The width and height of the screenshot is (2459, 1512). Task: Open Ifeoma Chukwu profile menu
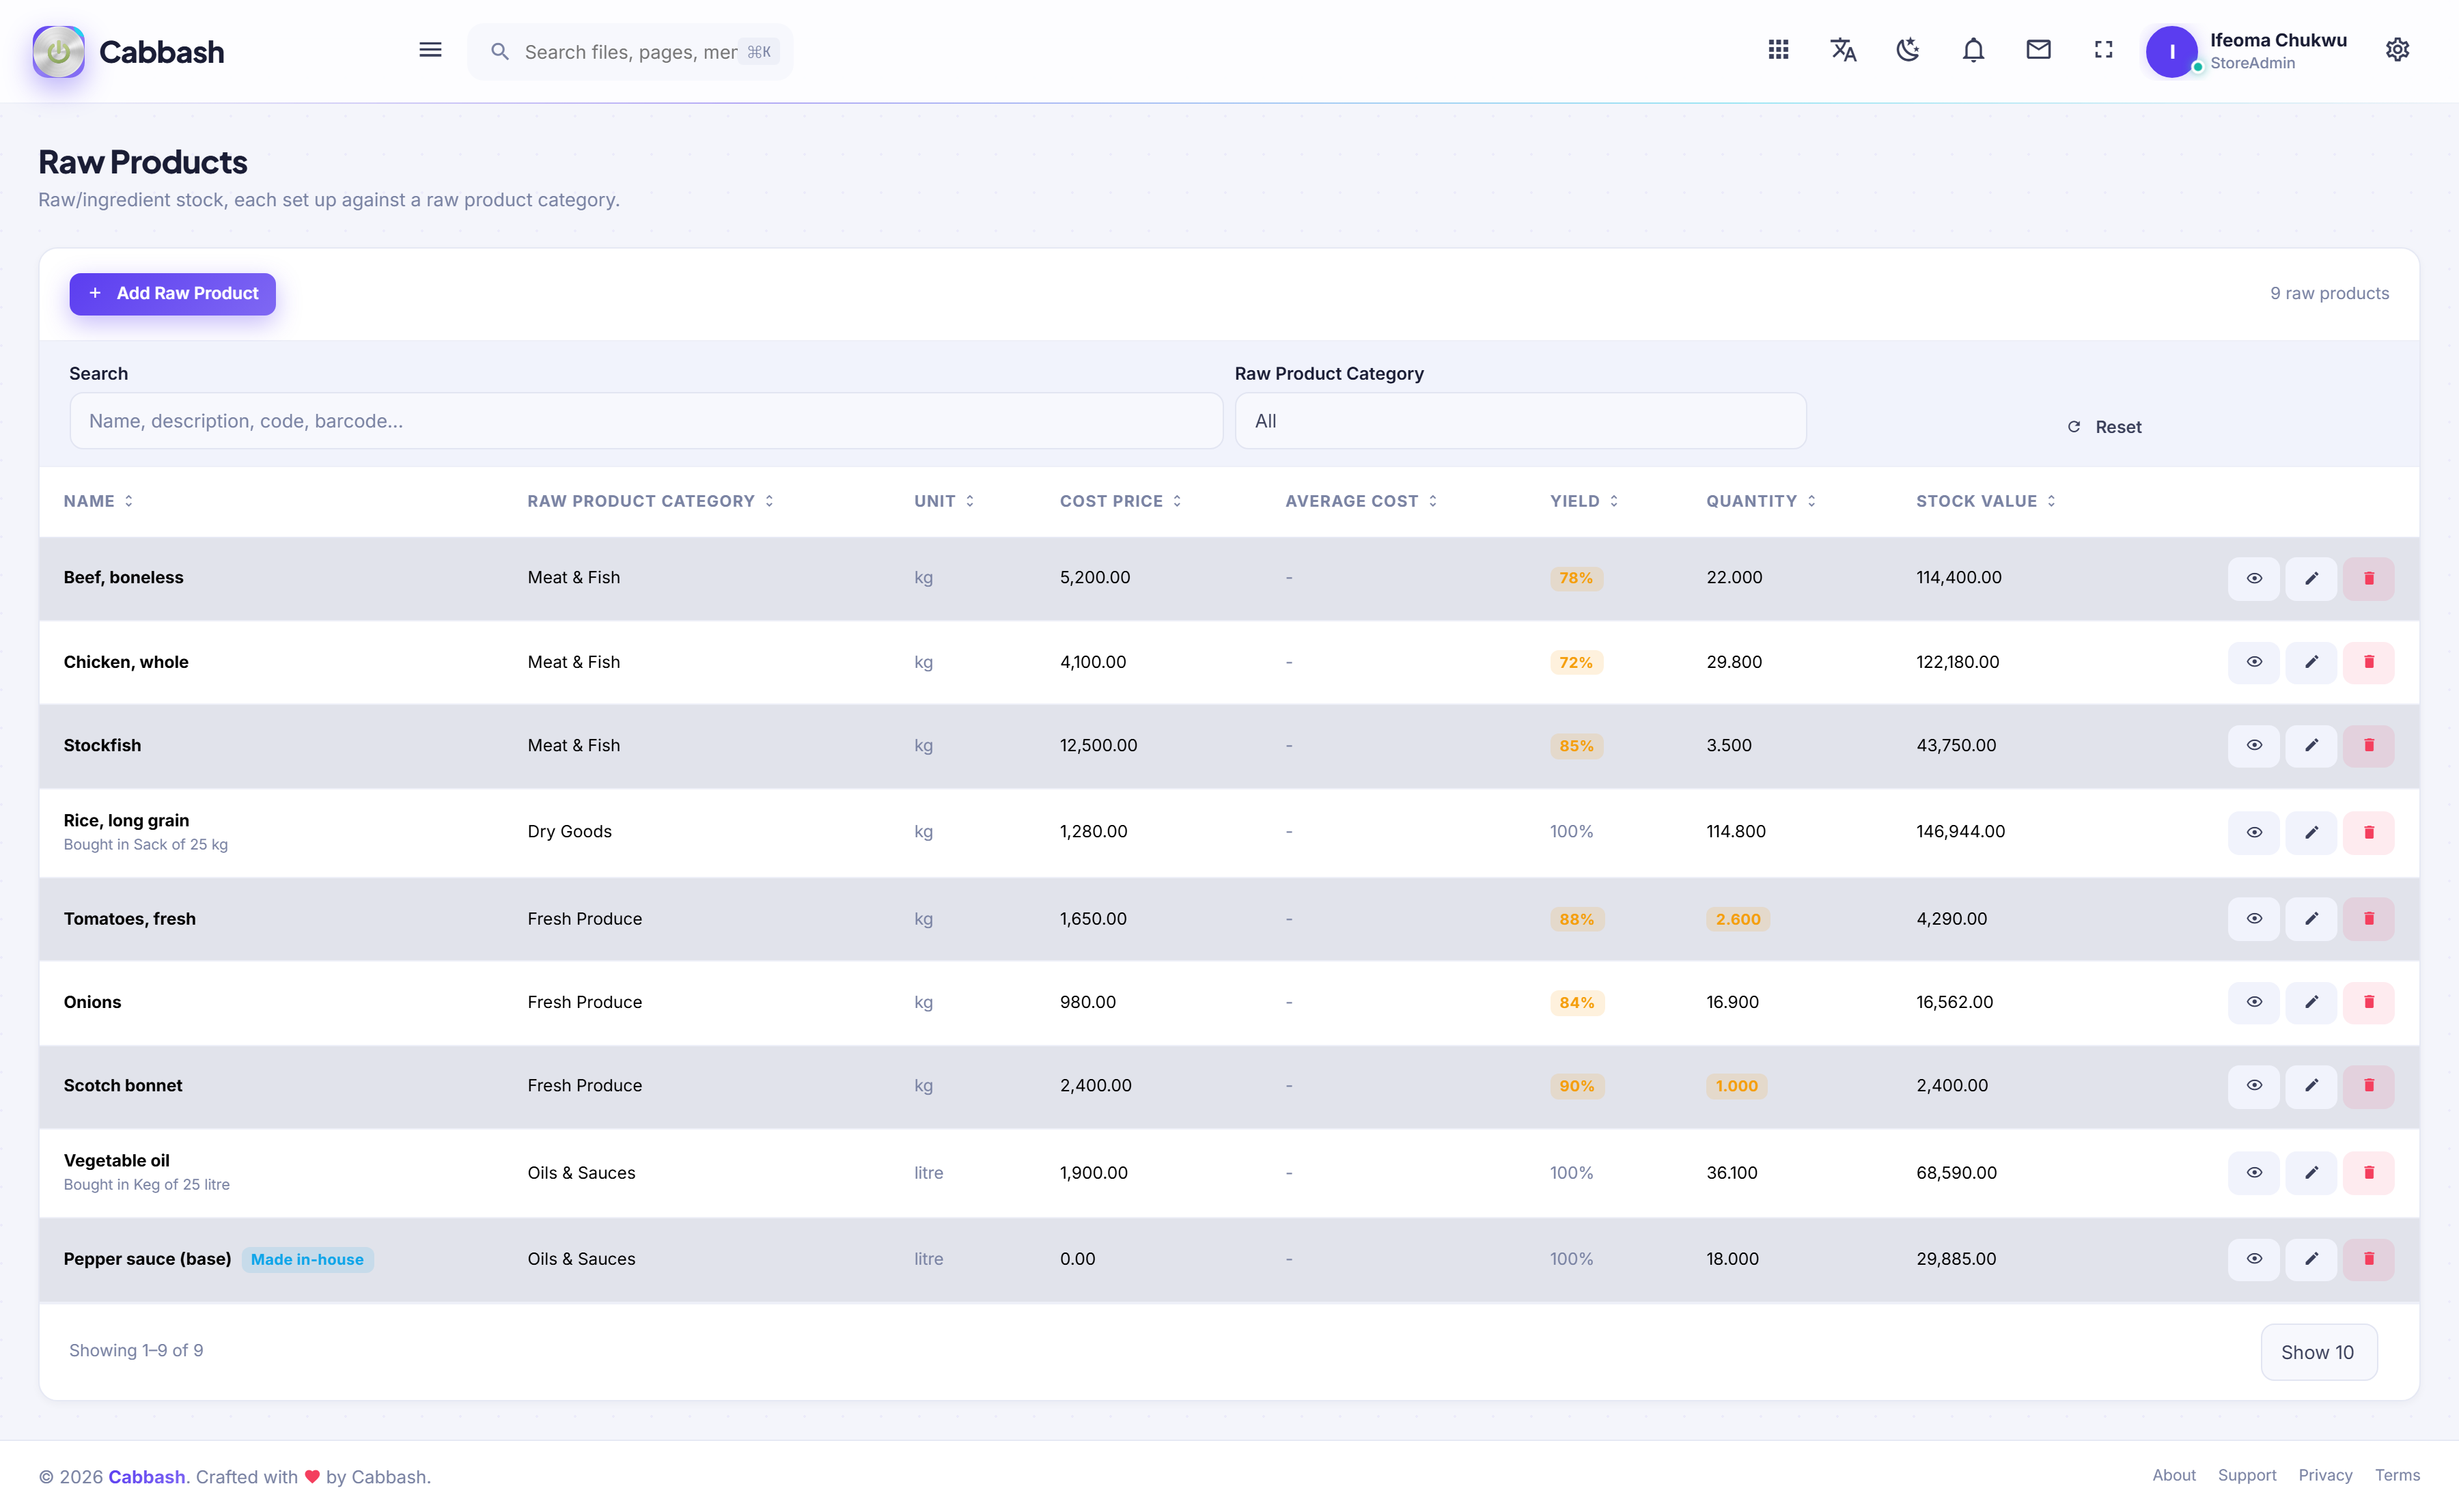point(2247,51)
